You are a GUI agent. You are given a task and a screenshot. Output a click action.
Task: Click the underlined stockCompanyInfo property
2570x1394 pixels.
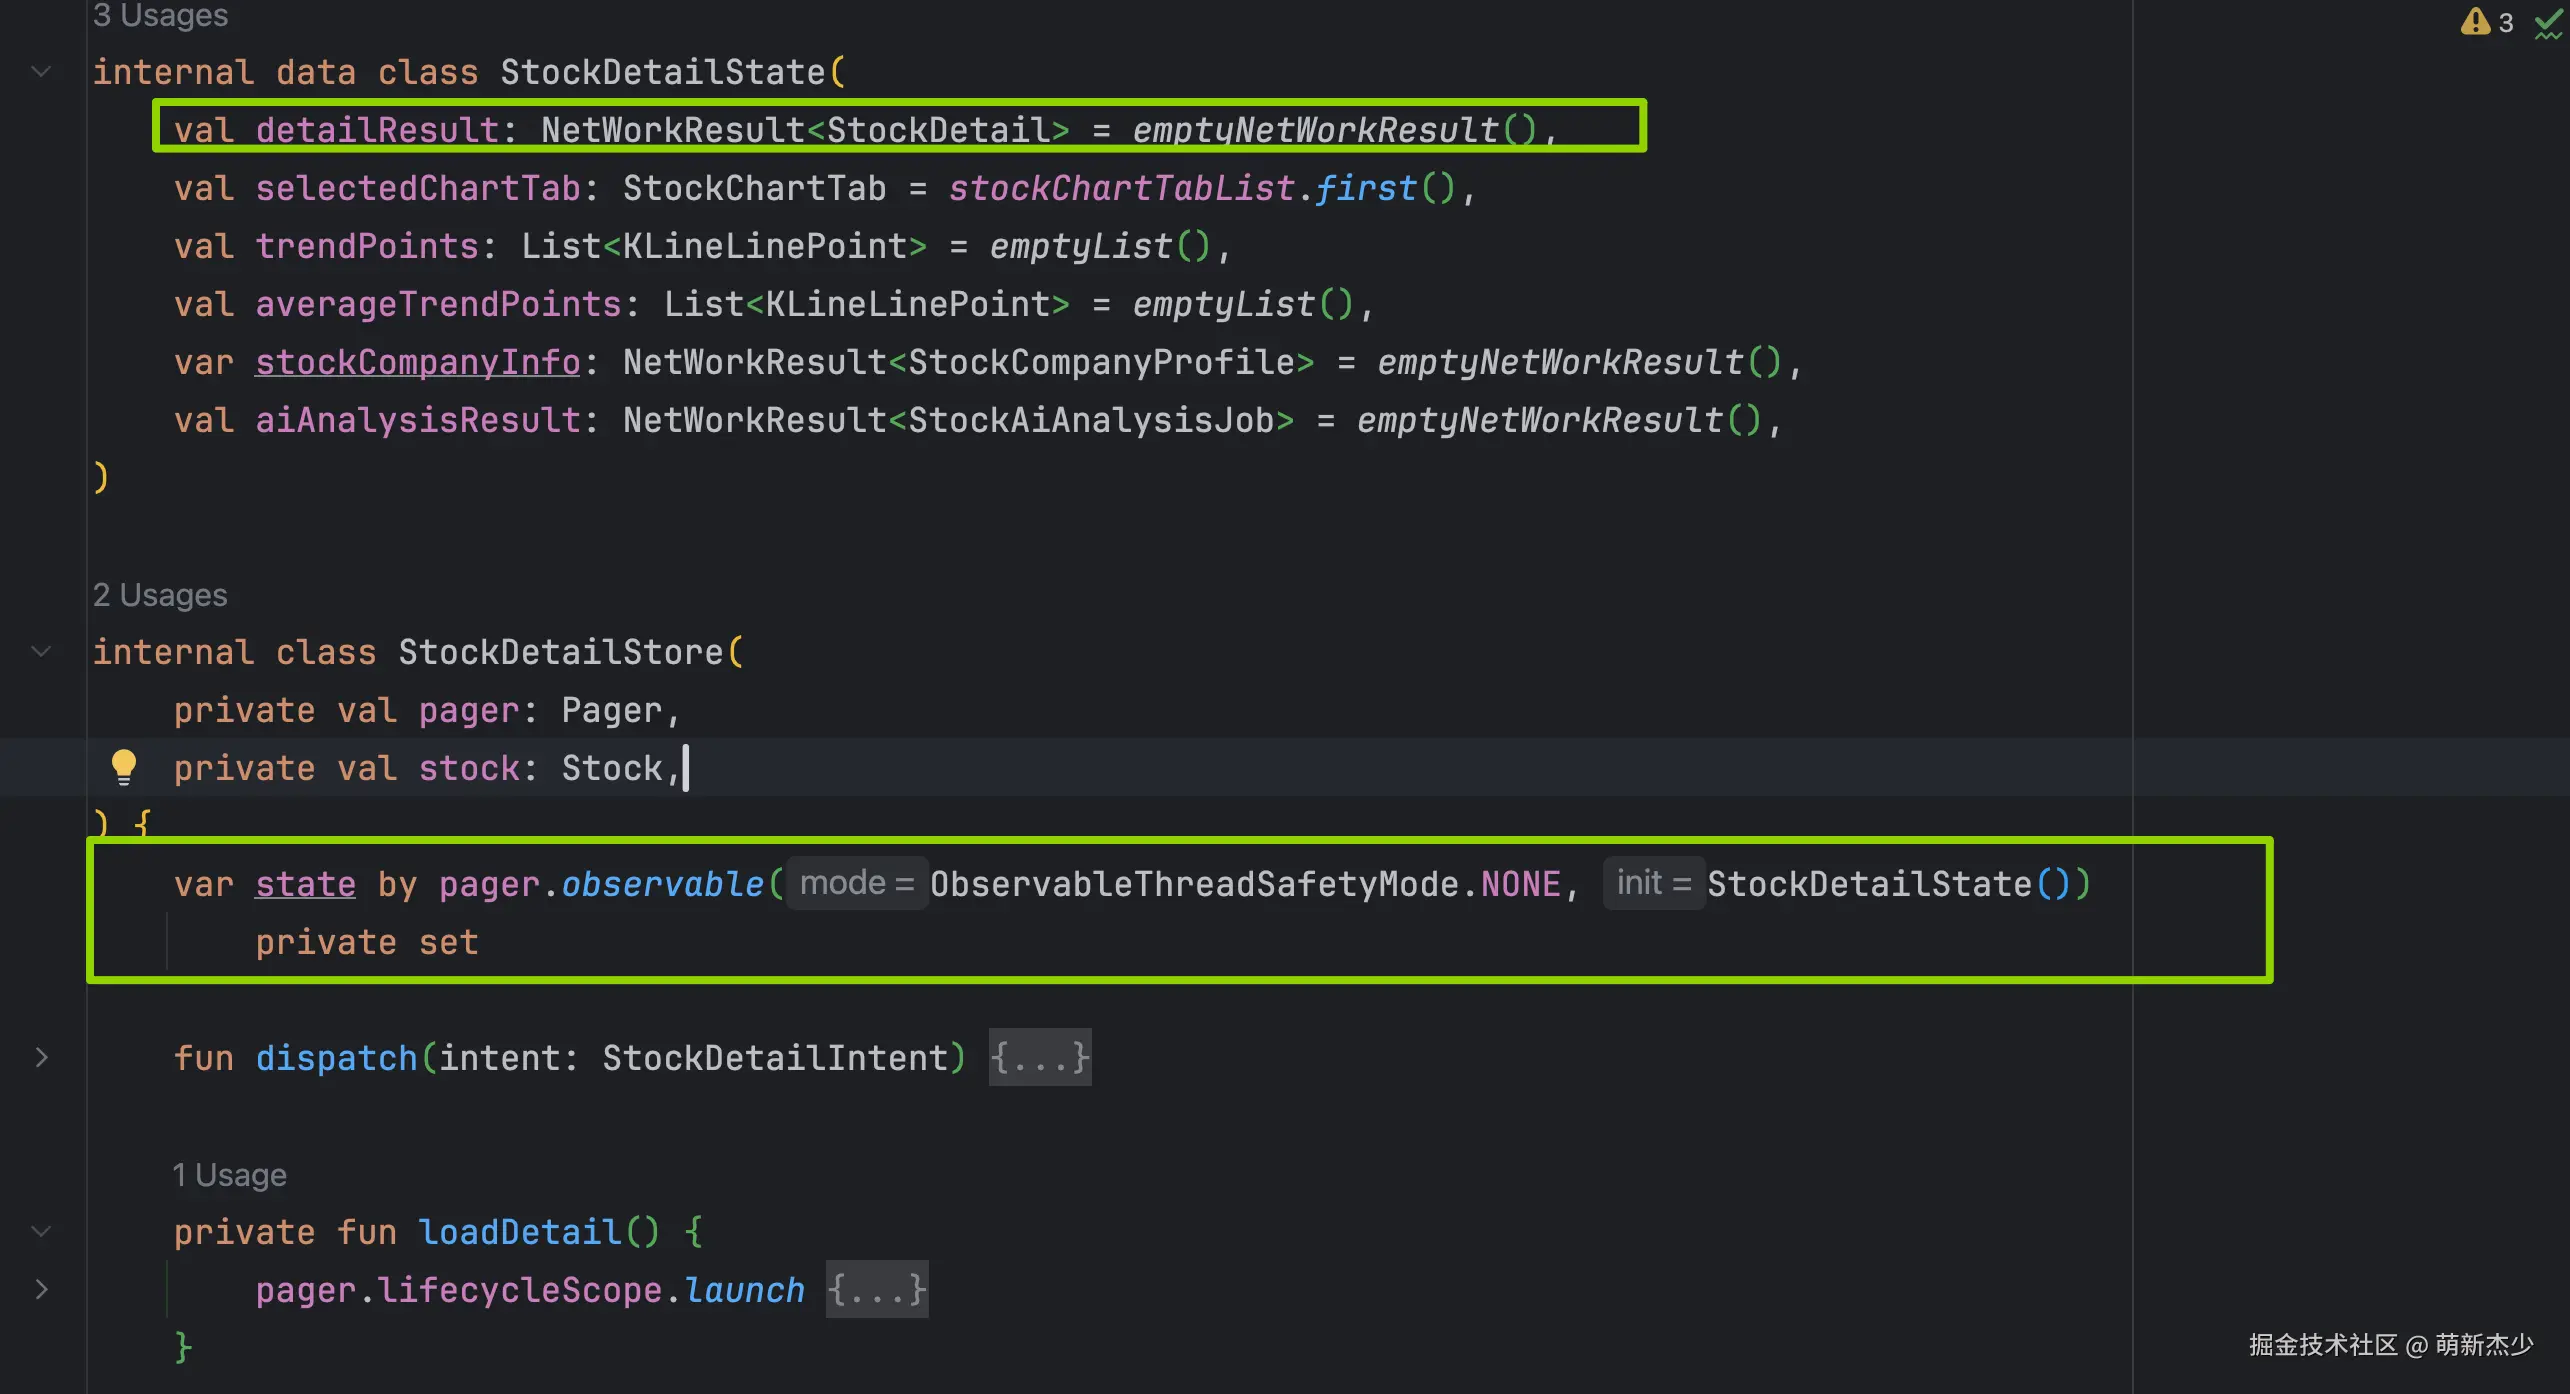(418, 362)
